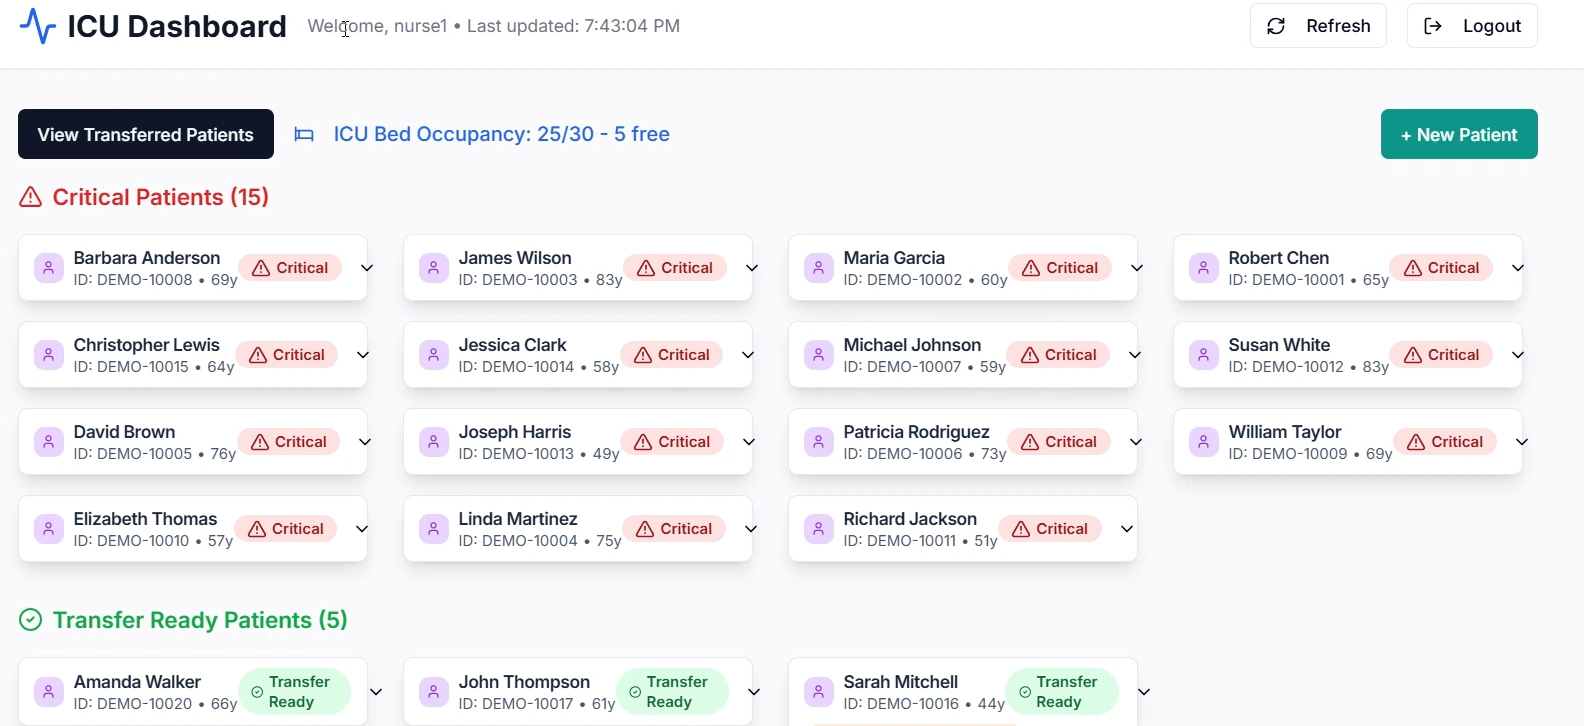
Task: Click Linda Martinez's patient avatar icon
Action: pos(433,529)
